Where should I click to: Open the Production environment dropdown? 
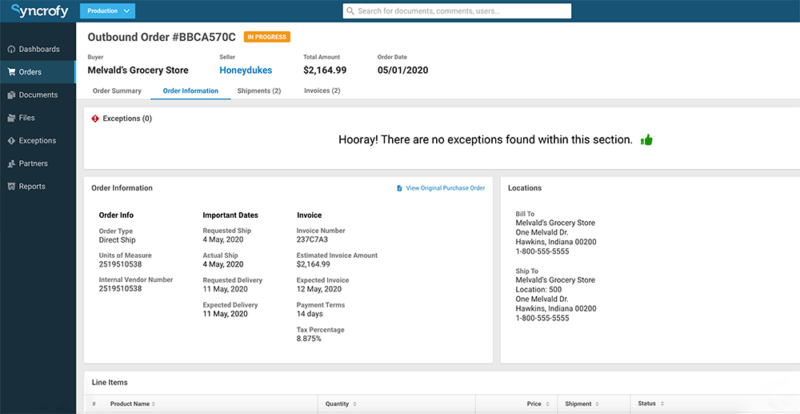108,11
